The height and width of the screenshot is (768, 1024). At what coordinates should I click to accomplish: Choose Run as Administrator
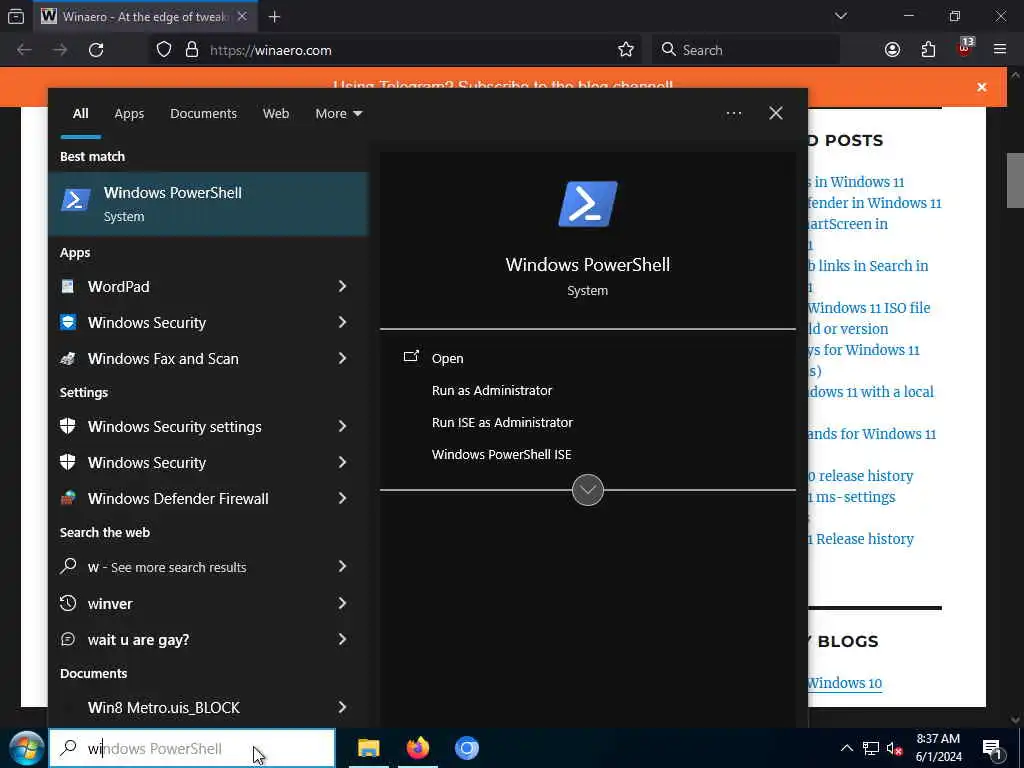pos(492,391)
